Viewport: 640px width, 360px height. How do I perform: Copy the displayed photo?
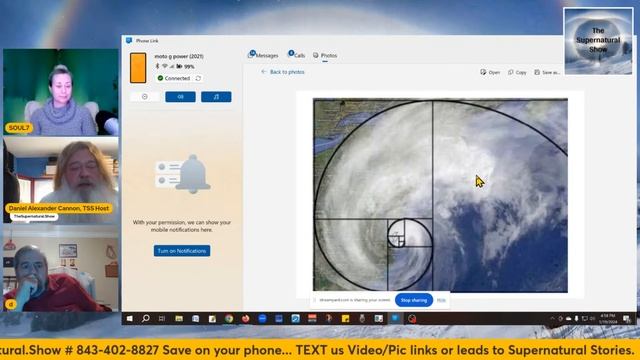(x=517, y=72)
